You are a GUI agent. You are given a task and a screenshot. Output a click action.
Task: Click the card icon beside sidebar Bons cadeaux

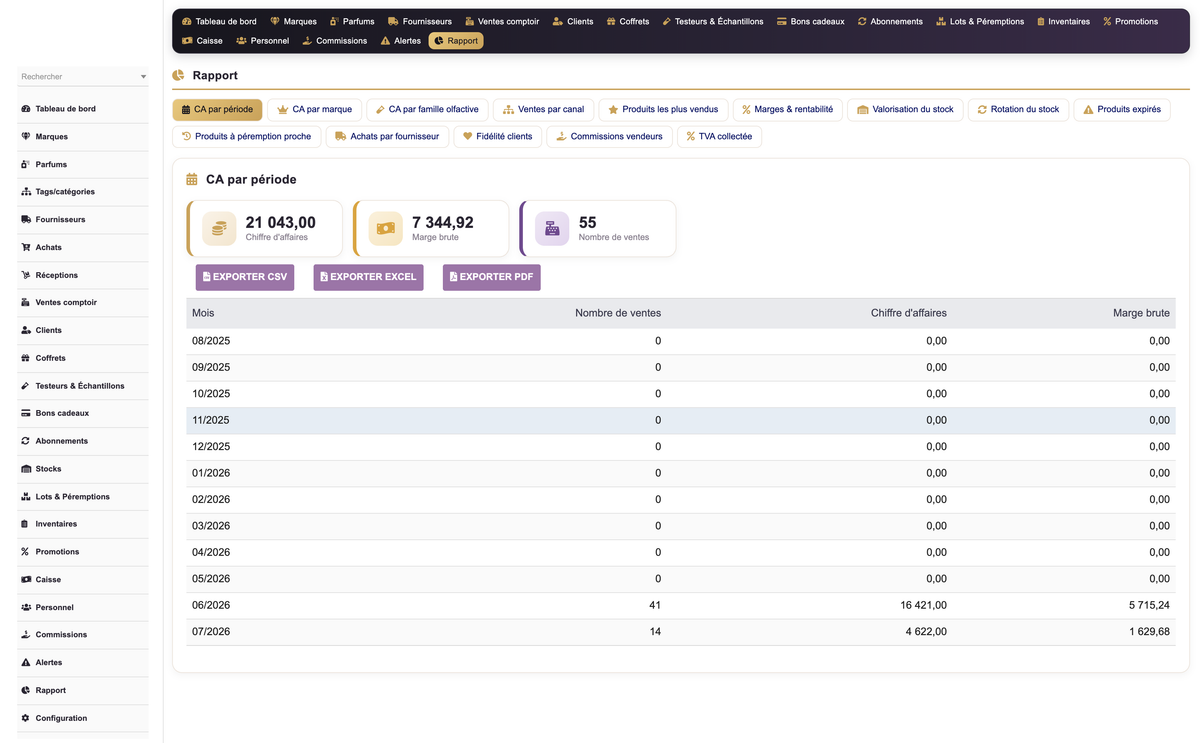(x=25, y=413)
